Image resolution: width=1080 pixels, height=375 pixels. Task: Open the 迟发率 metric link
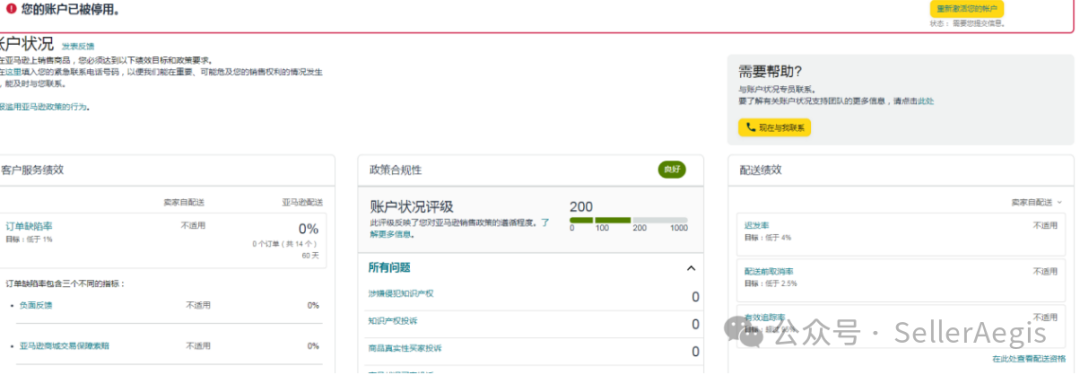(756, 225)
